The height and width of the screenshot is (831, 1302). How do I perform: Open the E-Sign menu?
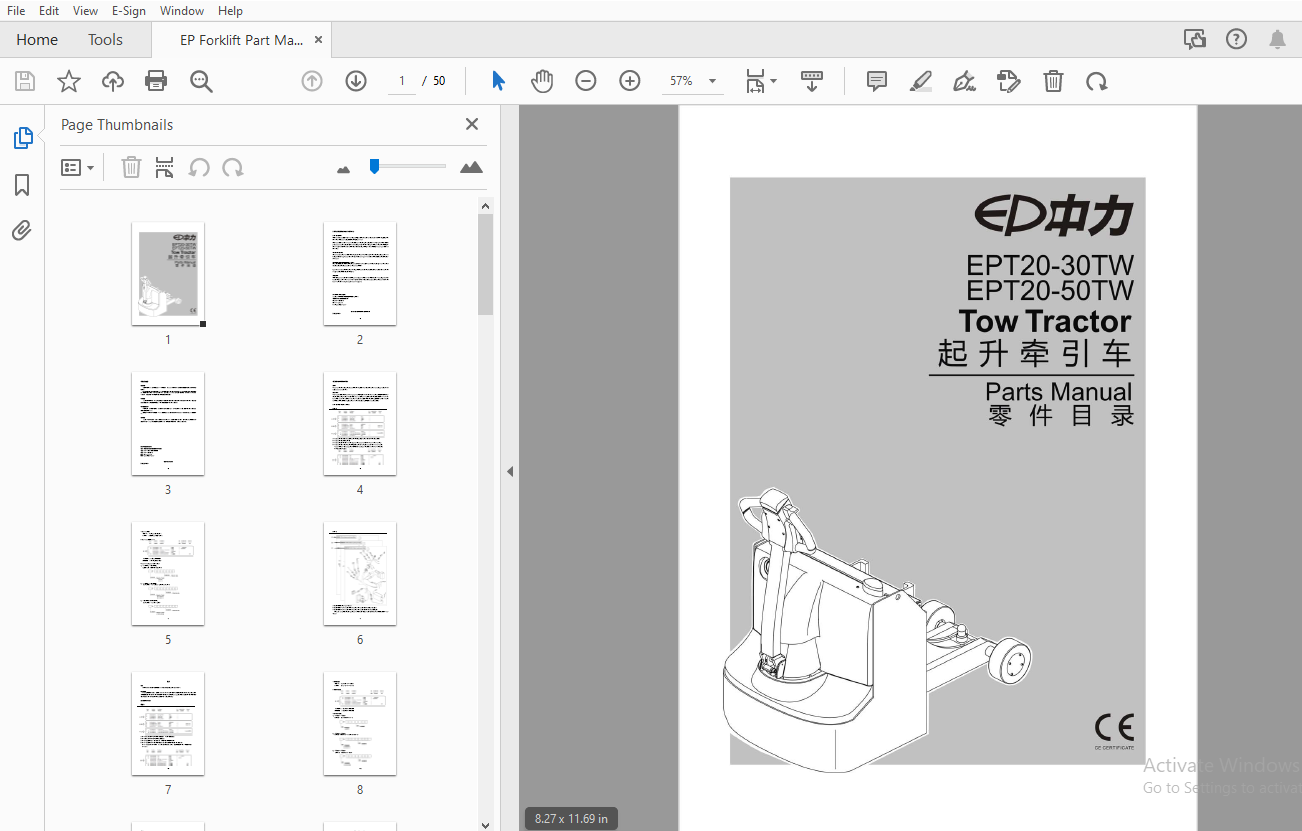(x=129, y=10)
